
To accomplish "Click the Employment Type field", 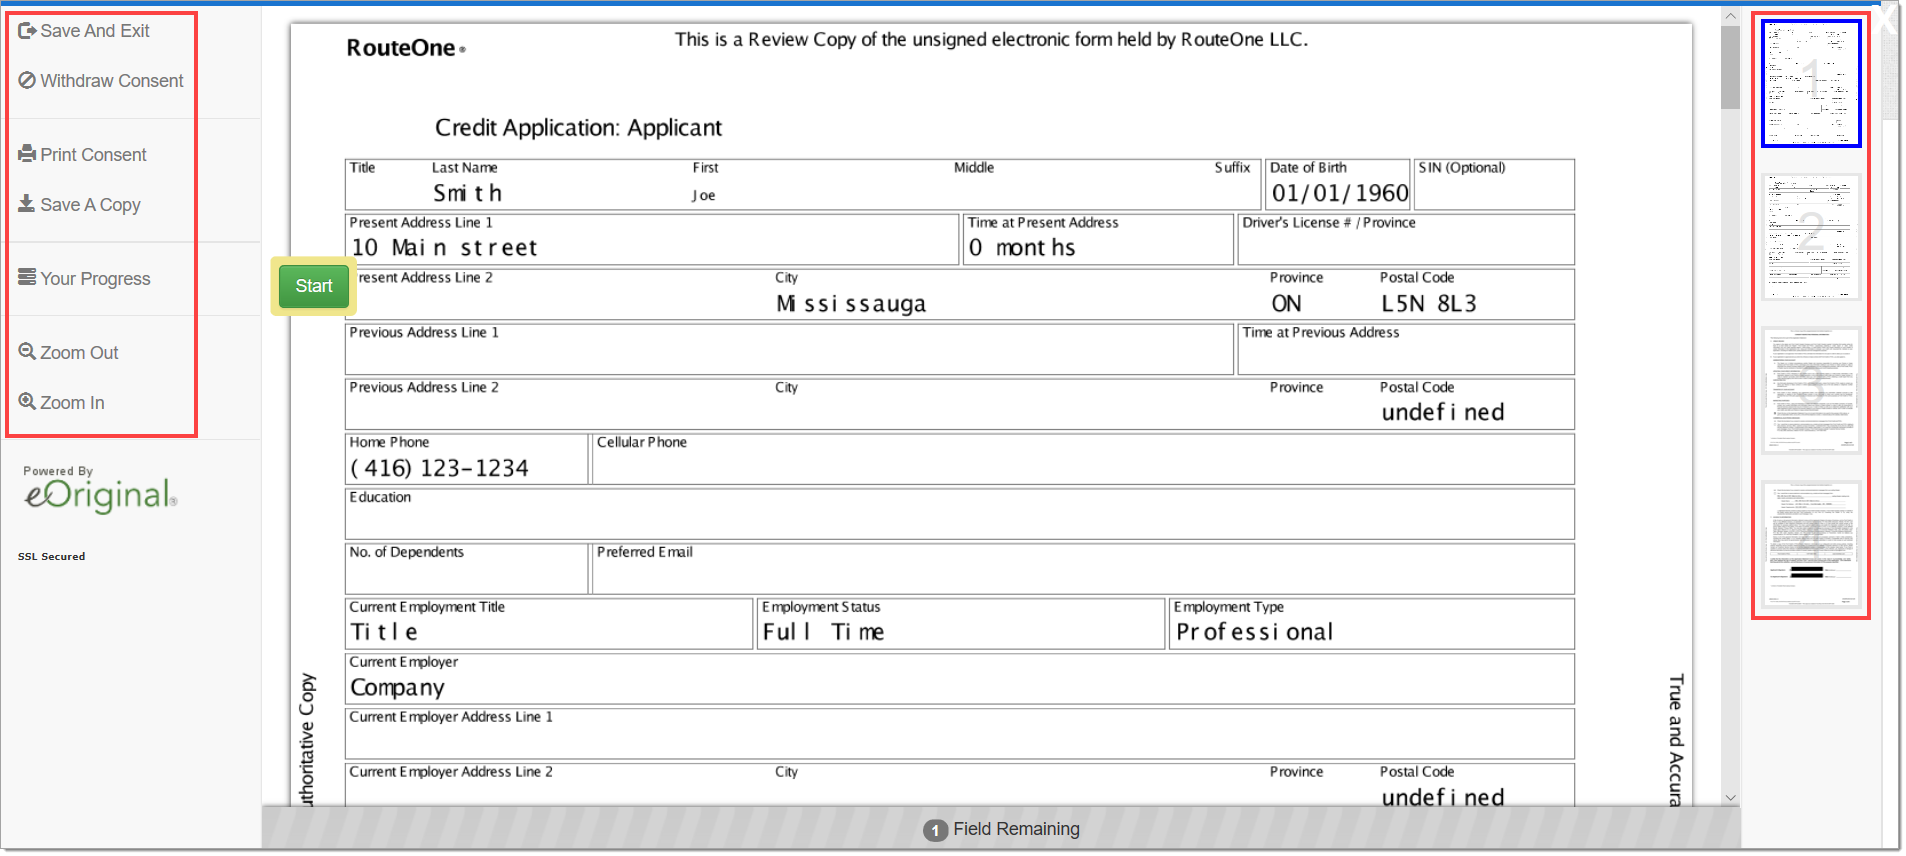I will point(1372,624).
